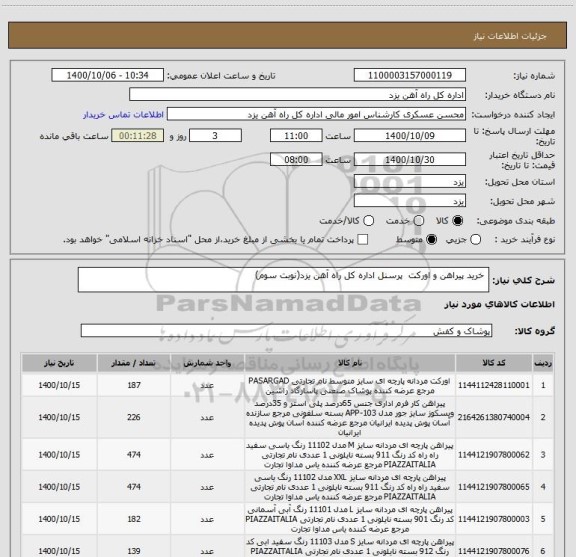Click the نام کالا column header
The height and width of the screenshot is (557, 576).
tap(350, 363)
